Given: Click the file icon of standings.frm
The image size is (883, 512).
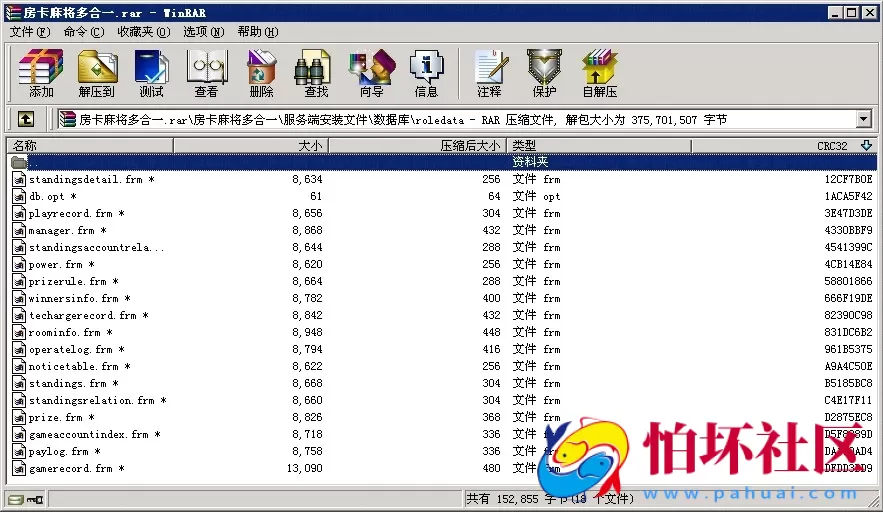Looking at the screenshot, I should coord(19,383).
